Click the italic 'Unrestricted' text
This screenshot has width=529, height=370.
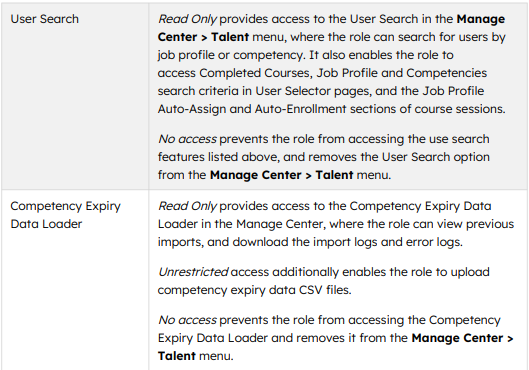(193, 272)
